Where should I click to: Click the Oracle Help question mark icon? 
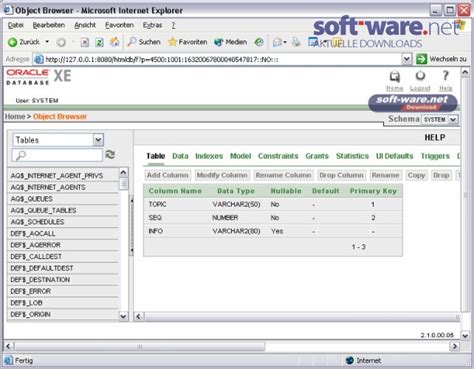(446, 76)
